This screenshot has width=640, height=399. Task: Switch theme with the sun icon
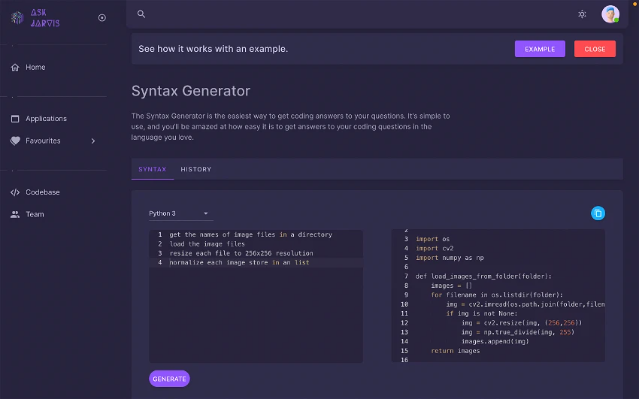(x=582, y=14)
